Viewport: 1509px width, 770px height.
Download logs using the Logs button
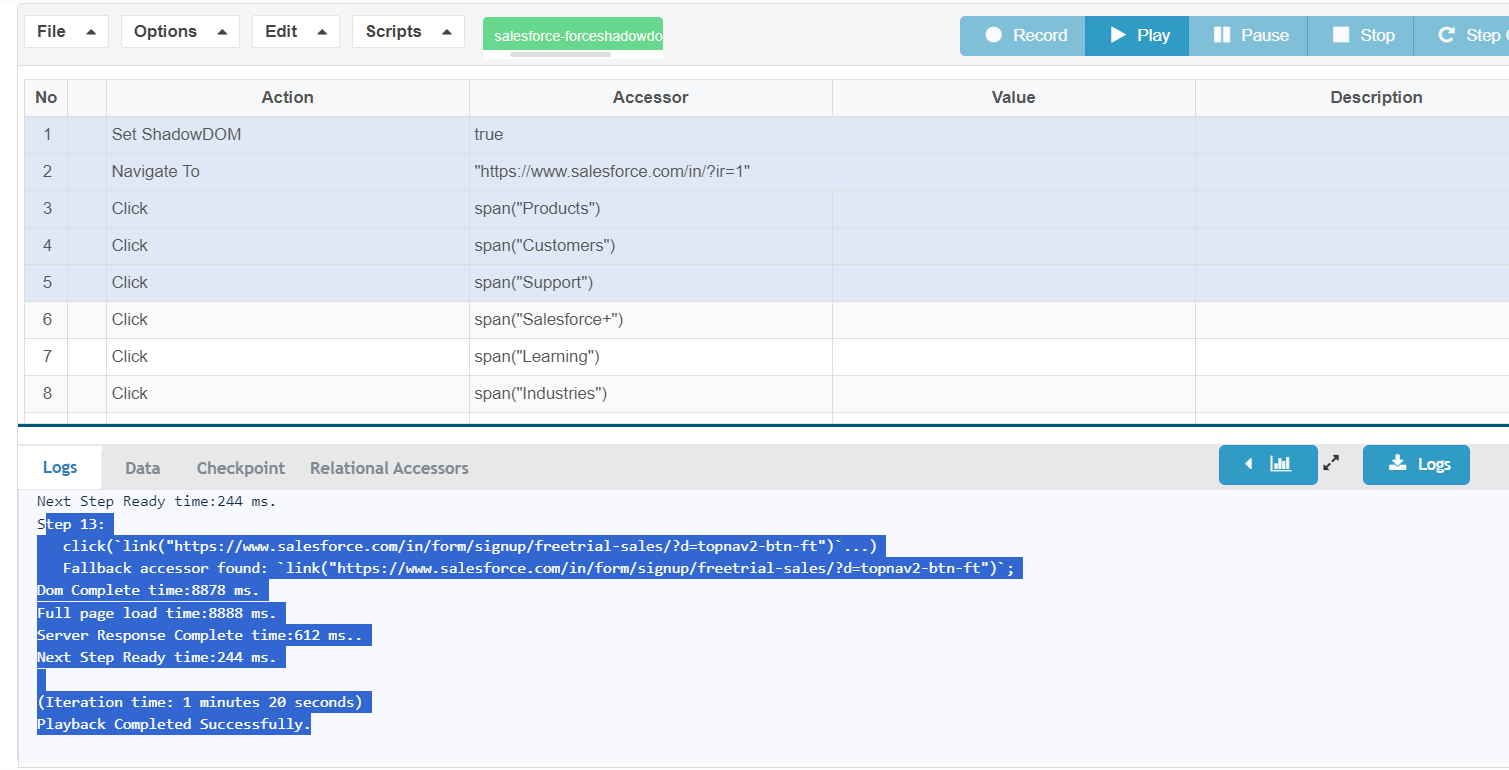[x=1416, y=465]
